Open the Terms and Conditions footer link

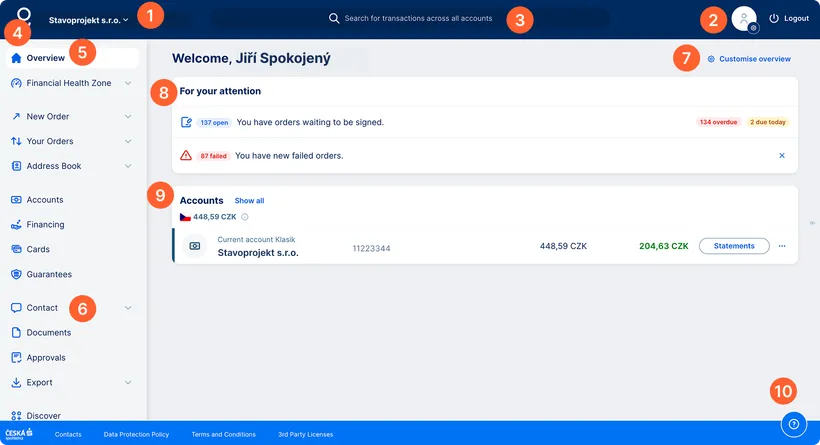tap(224, 435)
